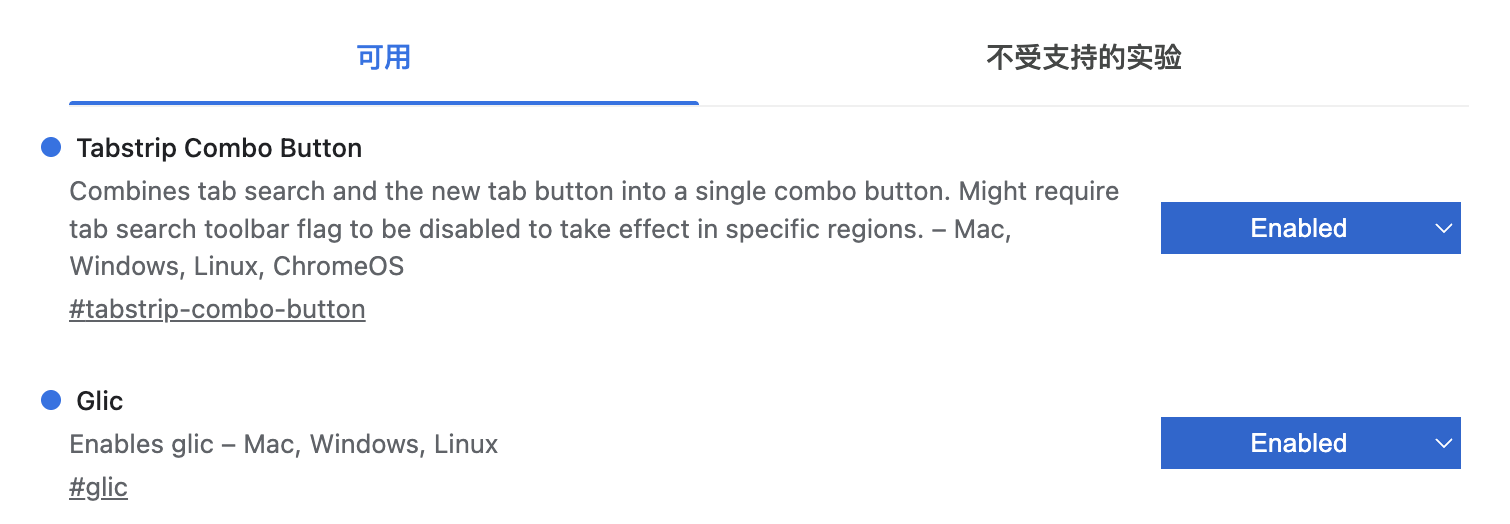Image resolution: width=1510 pixels, height=524 pixels.
Task: Click the chevron arrow on Tabstrip Combo dropdown
Action: tap(1443, 229)
